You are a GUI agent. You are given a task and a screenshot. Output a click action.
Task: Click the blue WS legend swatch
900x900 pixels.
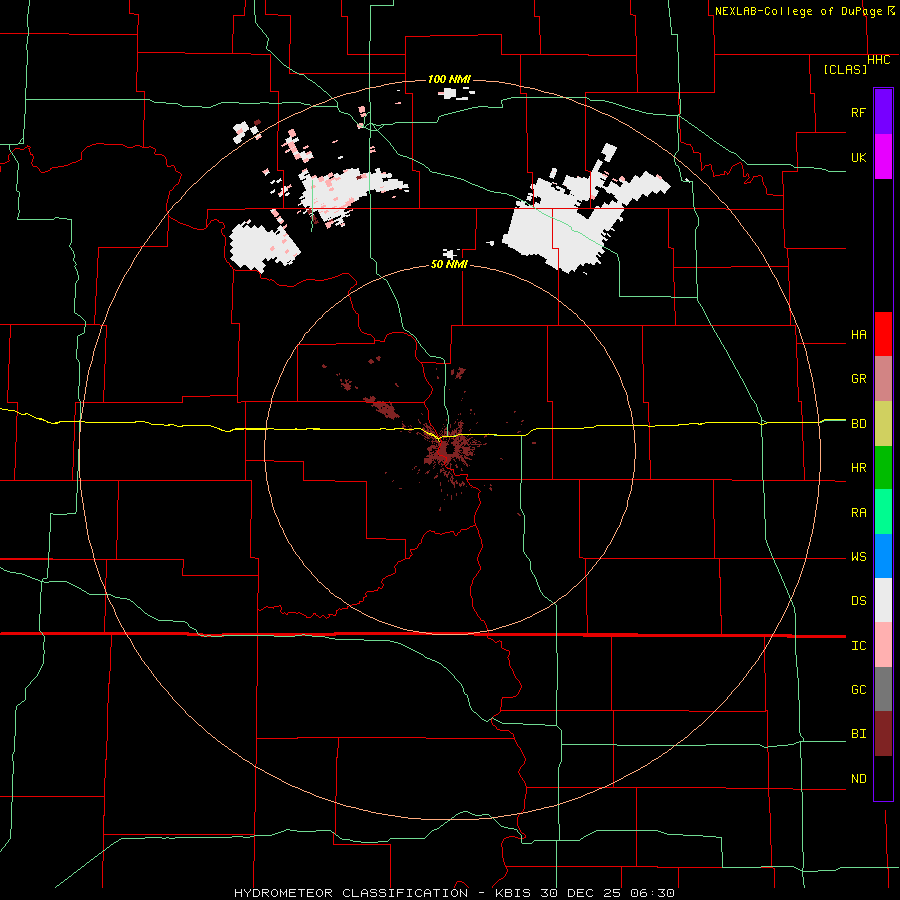point(883,556)
